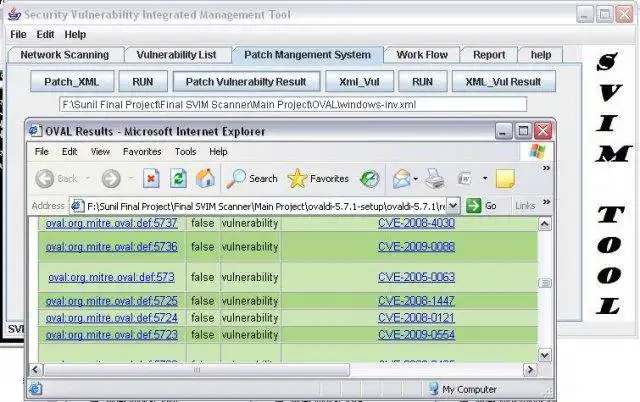The height and width of the screenshot is (402, 640).
Task: Click the IE page icon in address bar
Action: click(x=77, y=206)
